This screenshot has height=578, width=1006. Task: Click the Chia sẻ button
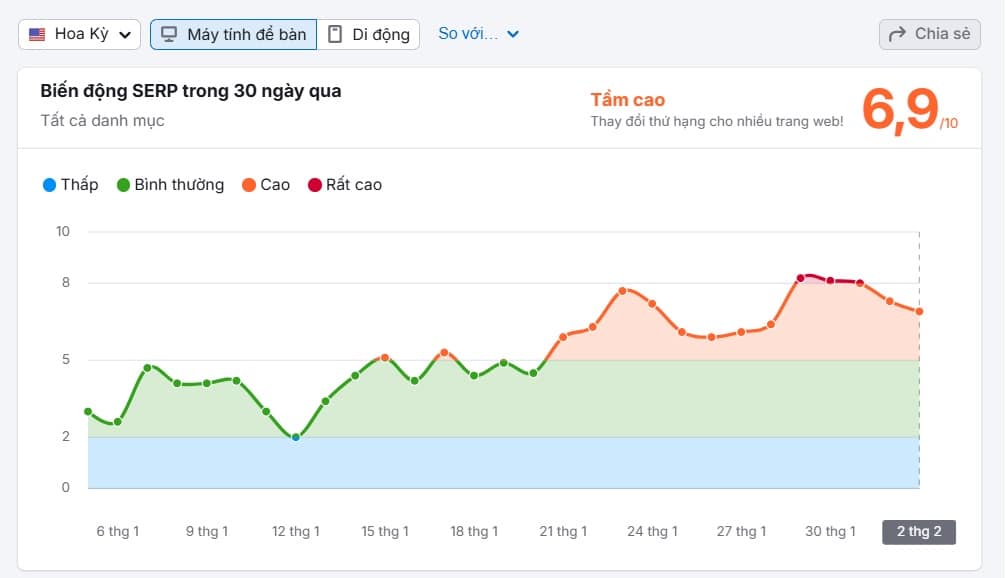929,33
